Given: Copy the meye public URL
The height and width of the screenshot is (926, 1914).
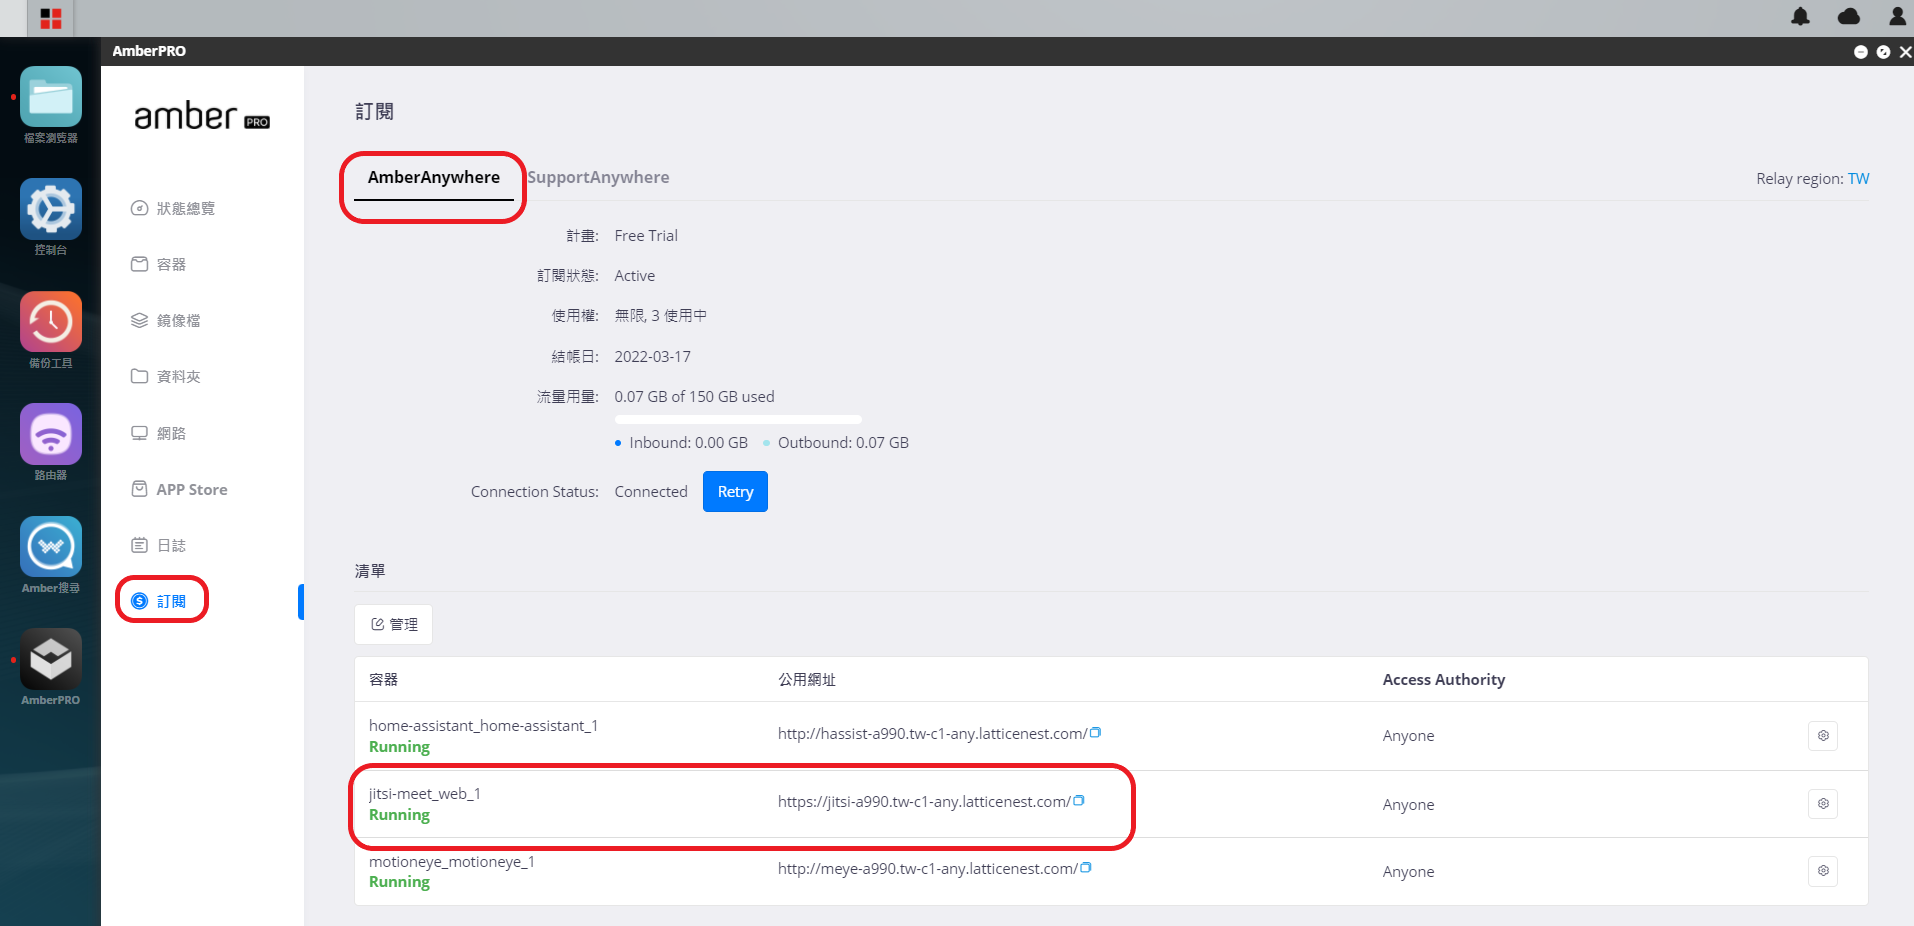Looking at the screenshot, I should tap(1086, 867).
